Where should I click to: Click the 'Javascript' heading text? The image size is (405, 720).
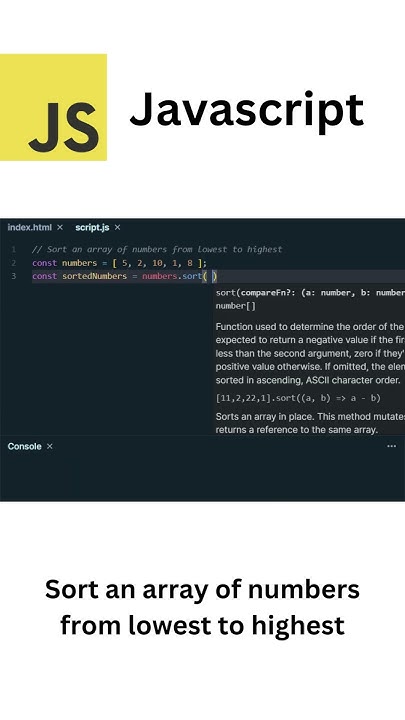click(x=247, y=111)
